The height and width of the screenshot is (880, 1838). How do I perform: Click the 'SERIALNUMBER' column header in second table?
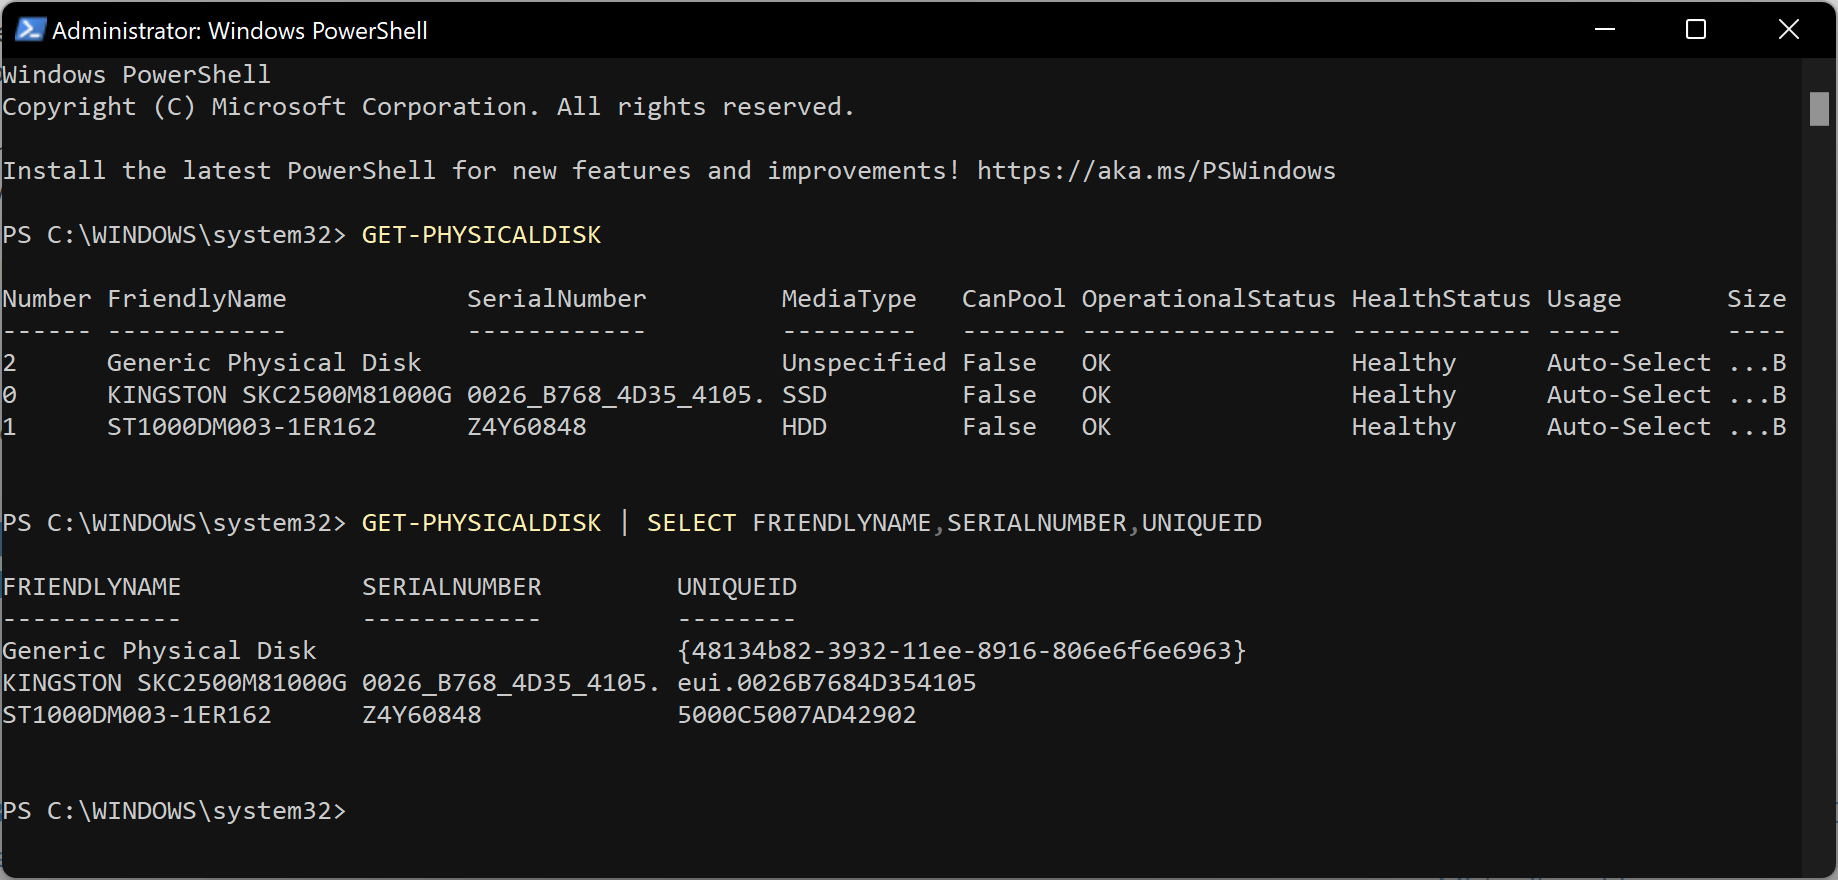452,587
